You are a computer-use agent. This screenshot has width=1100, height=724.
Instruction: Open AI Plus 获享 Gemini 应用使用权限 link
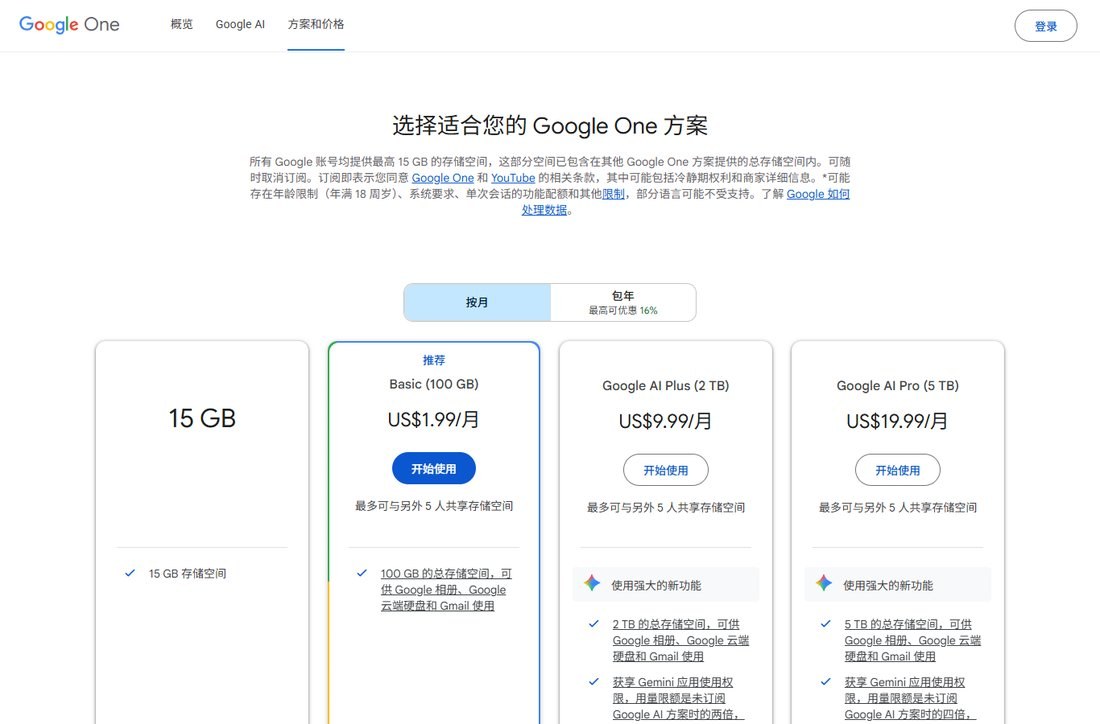point(677,698)
